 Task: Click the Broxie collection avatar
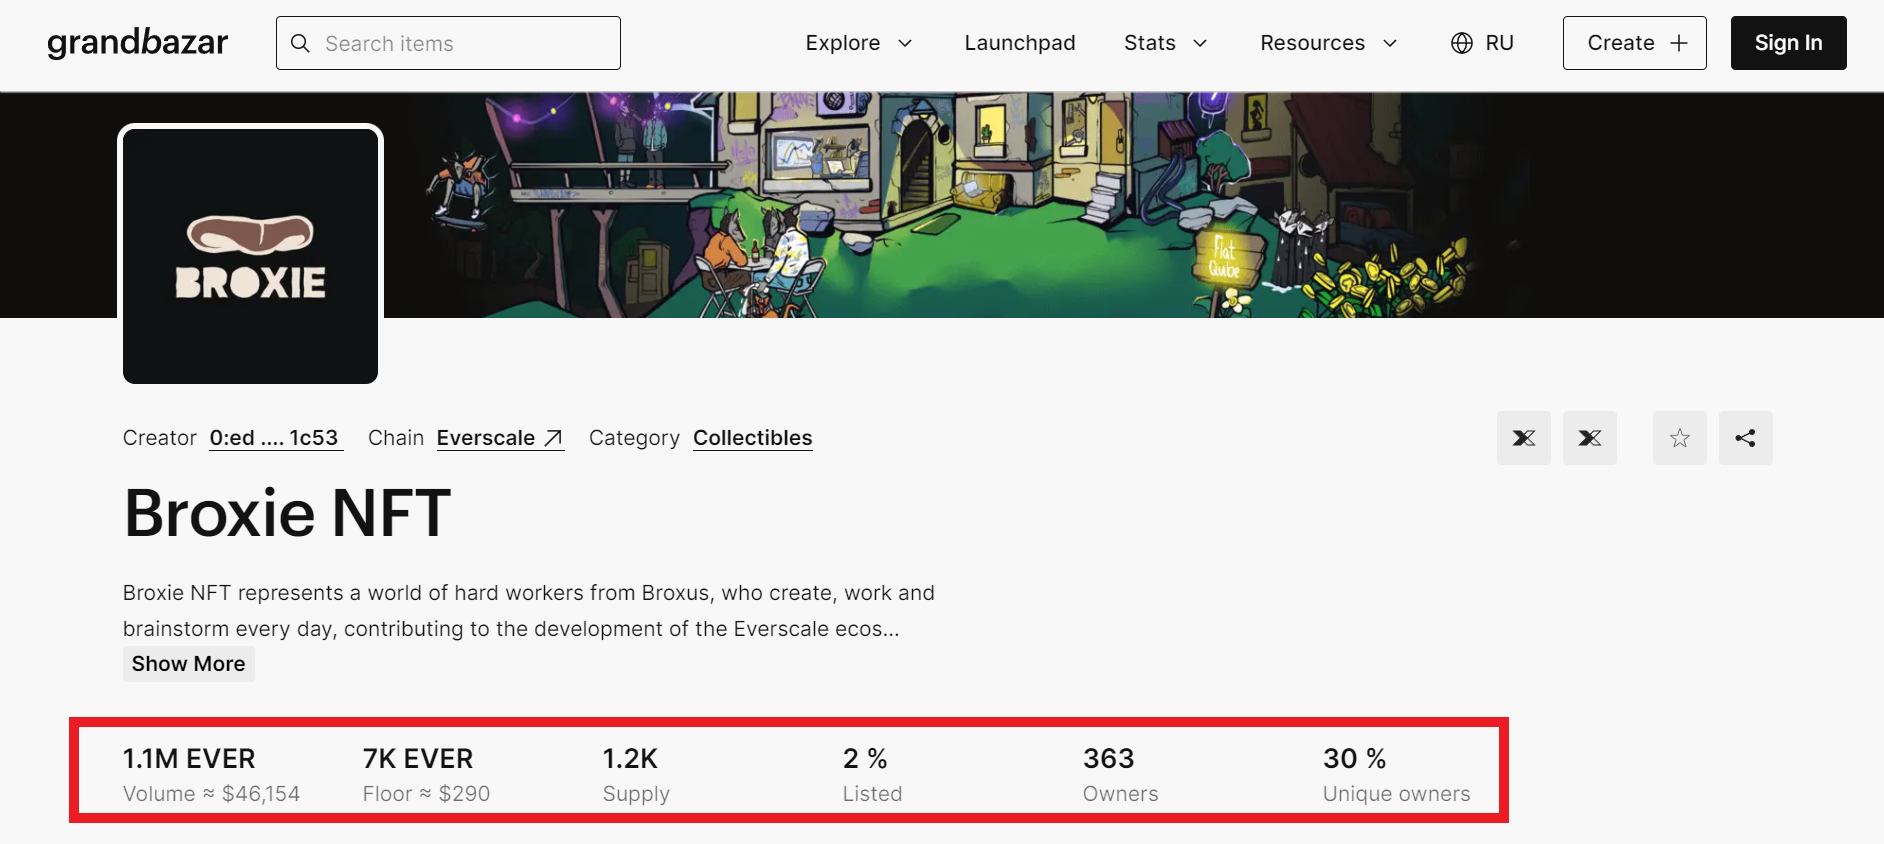(x=250, y=255)
